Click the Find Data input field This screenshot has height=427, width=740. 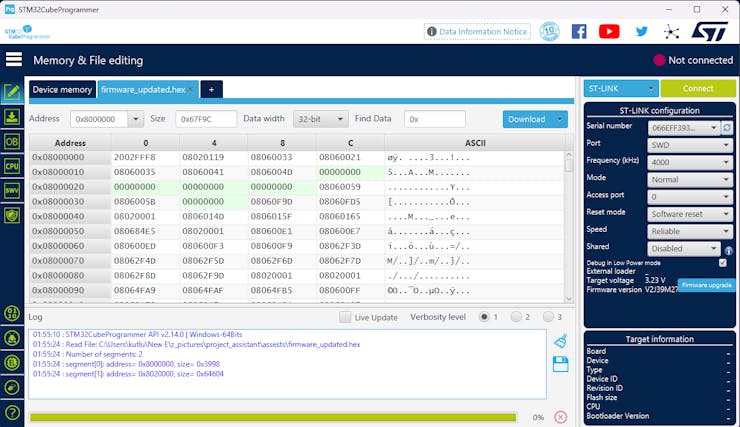pos(435,119)
